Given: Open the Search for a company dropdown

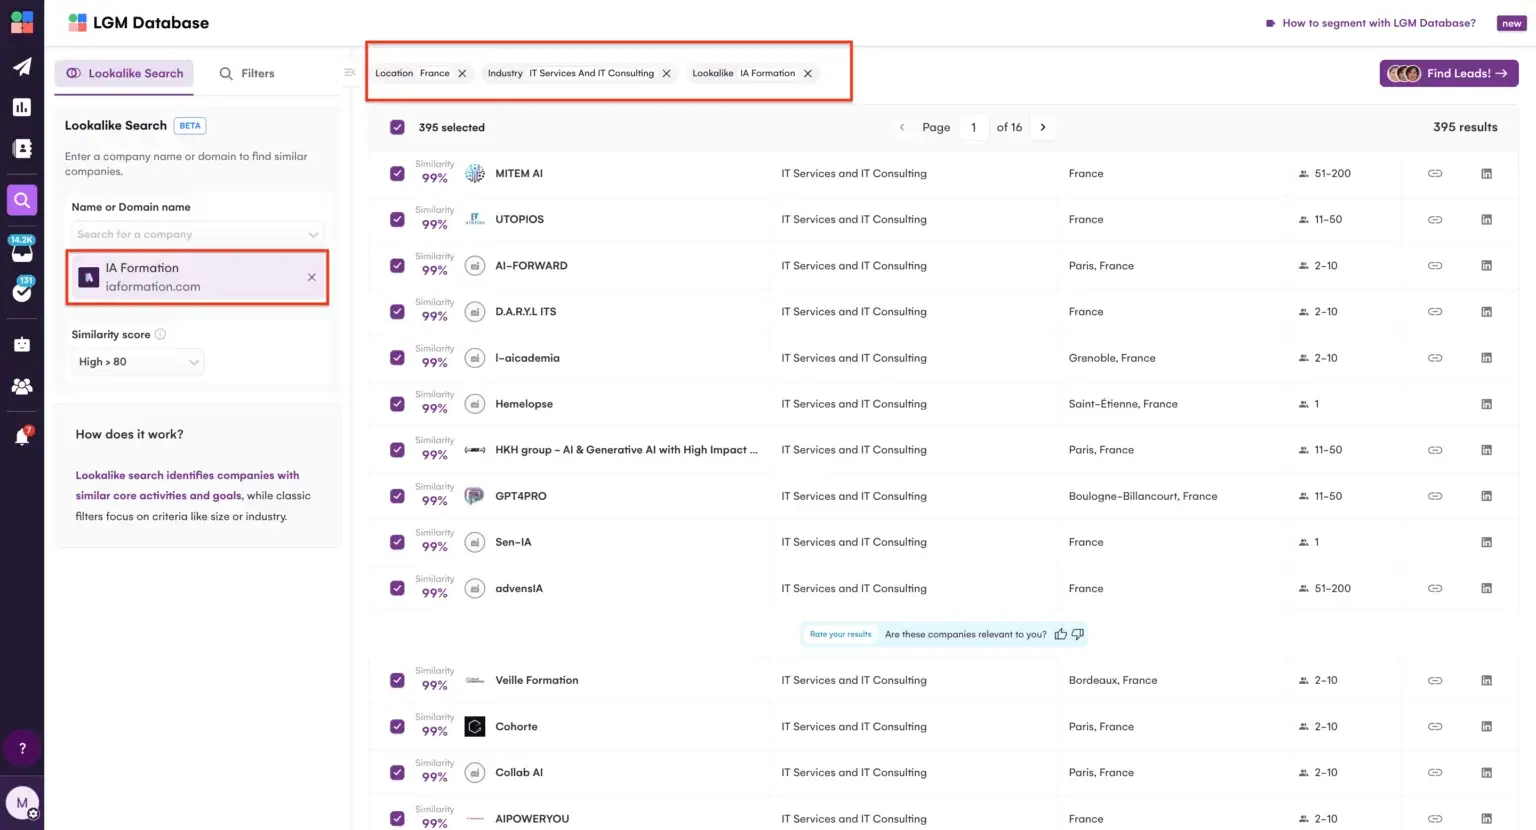Looking at the screenshot, I should click(197, 234).
